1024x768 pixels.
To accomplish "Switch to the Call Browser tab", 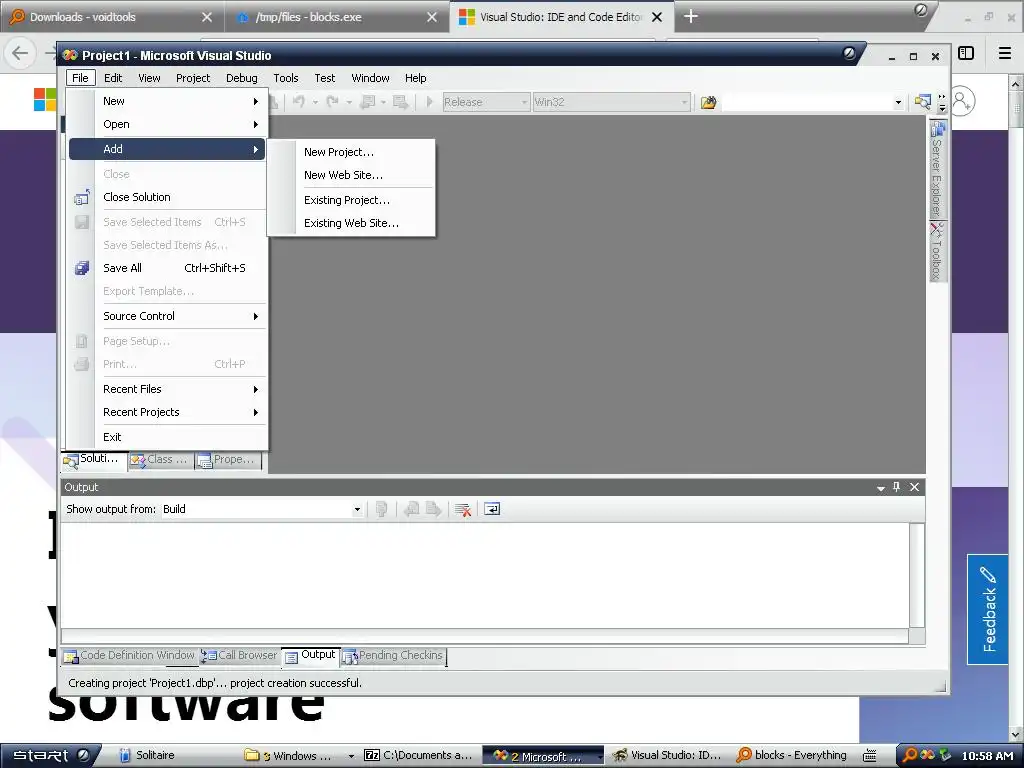I will pos(239,656).
